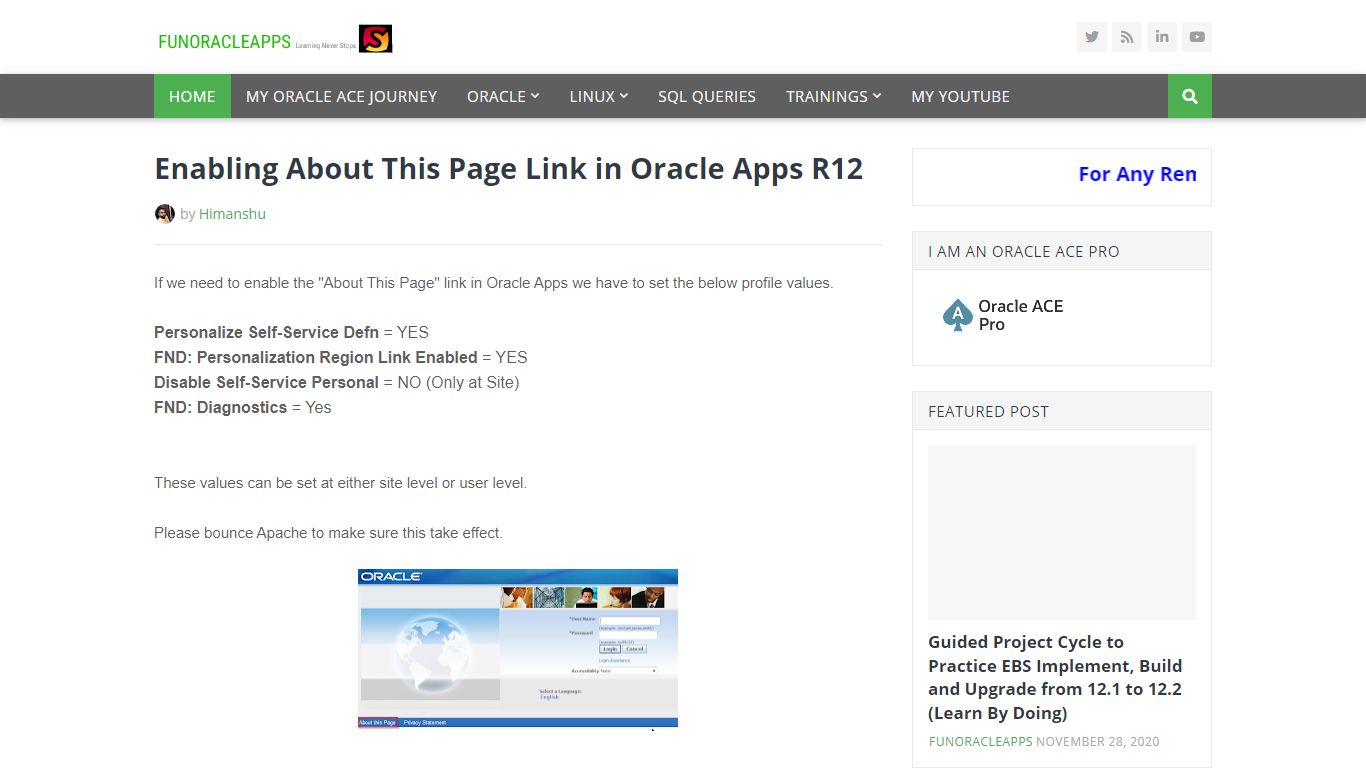Expand the TRAININGS dropdown menu
This screenshot has width=1366, height=768.
coord(834,96)
